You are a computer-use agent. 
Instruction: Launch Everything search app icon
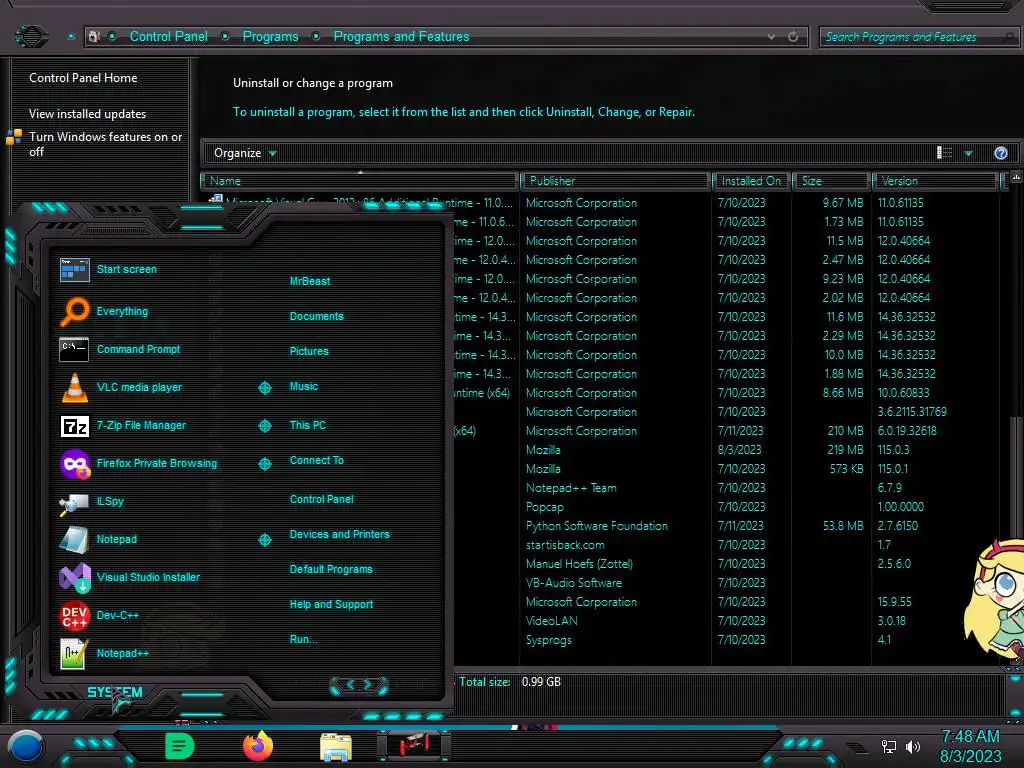[x=74, y=311]
